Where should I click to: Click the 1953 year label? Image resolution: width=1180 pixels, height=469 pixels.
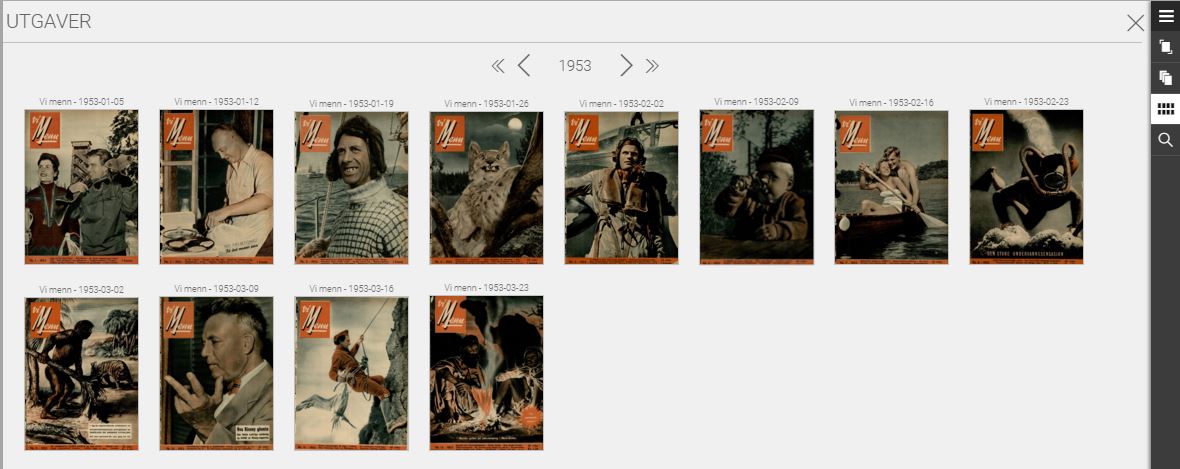coord(575,66)
